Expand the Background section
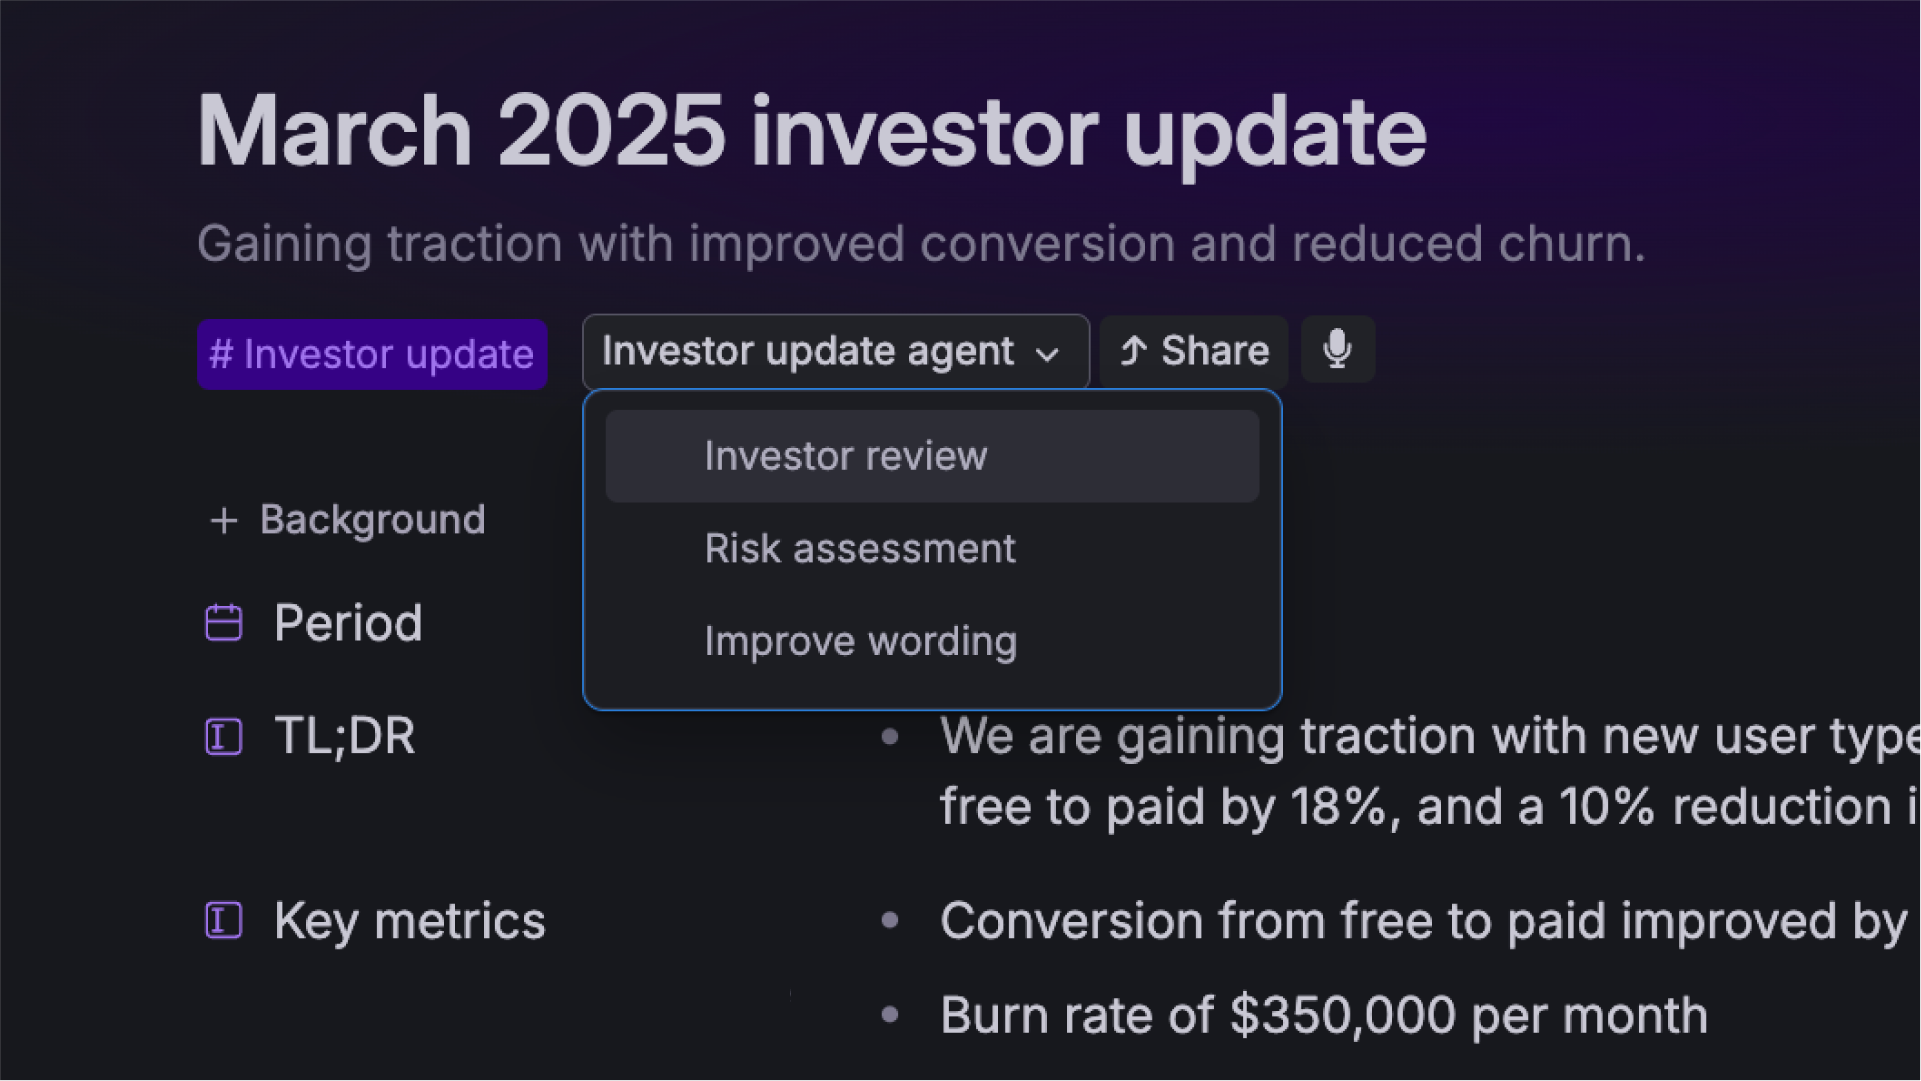The width and height of the screenshot is (1921, 1081). pos(347,520)
